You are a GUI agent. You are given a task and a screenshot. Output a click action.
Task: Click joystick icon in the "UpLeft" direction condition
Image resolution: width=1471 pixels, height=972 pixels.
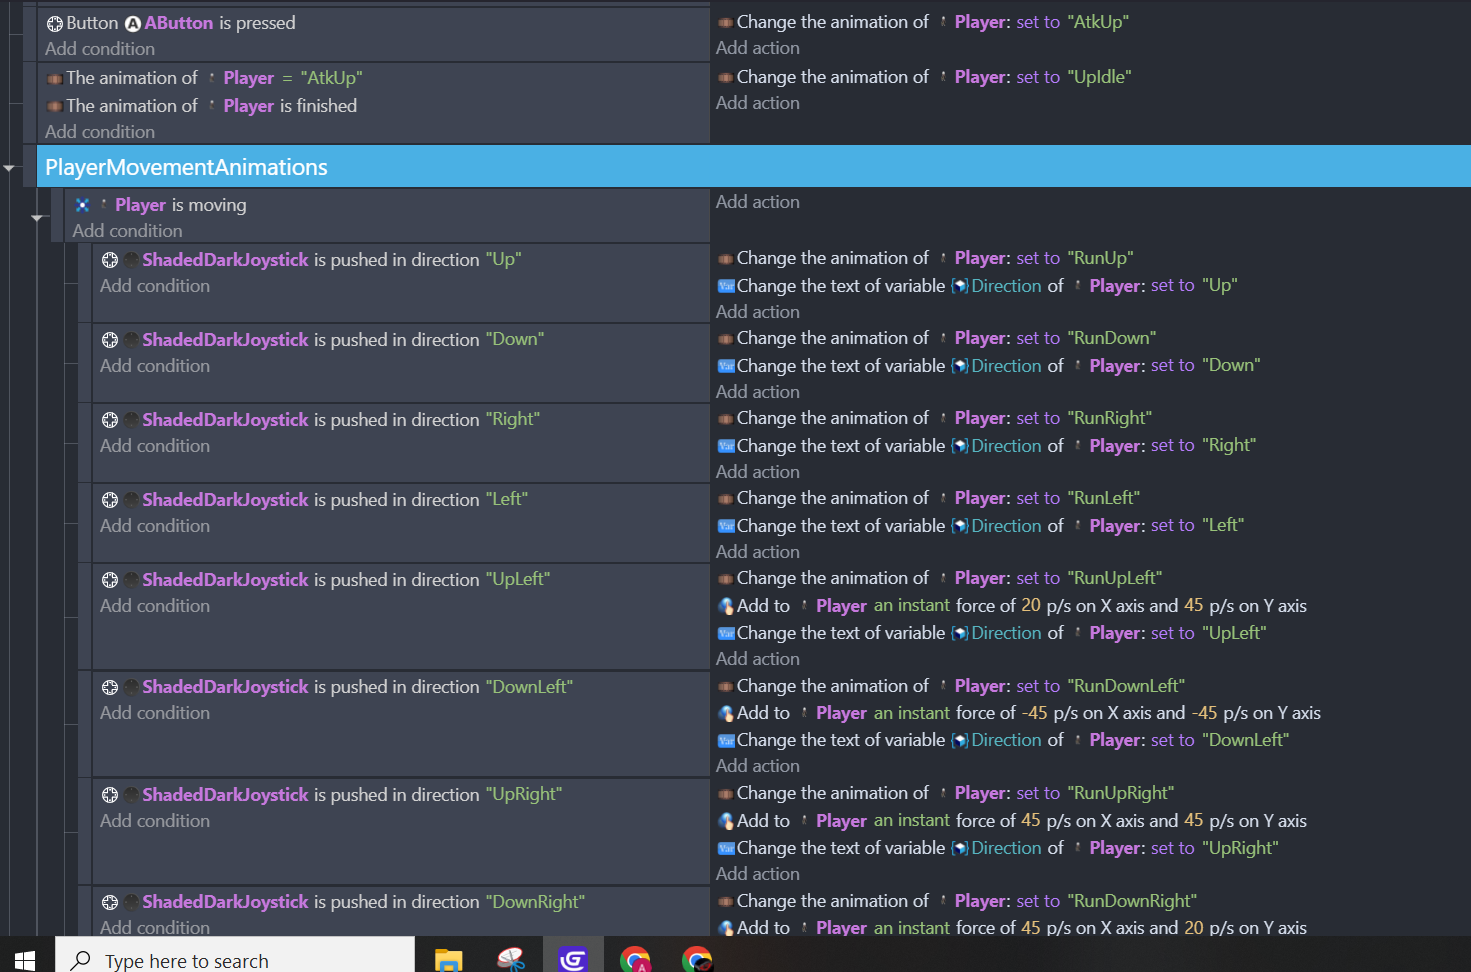pos(110,580)
